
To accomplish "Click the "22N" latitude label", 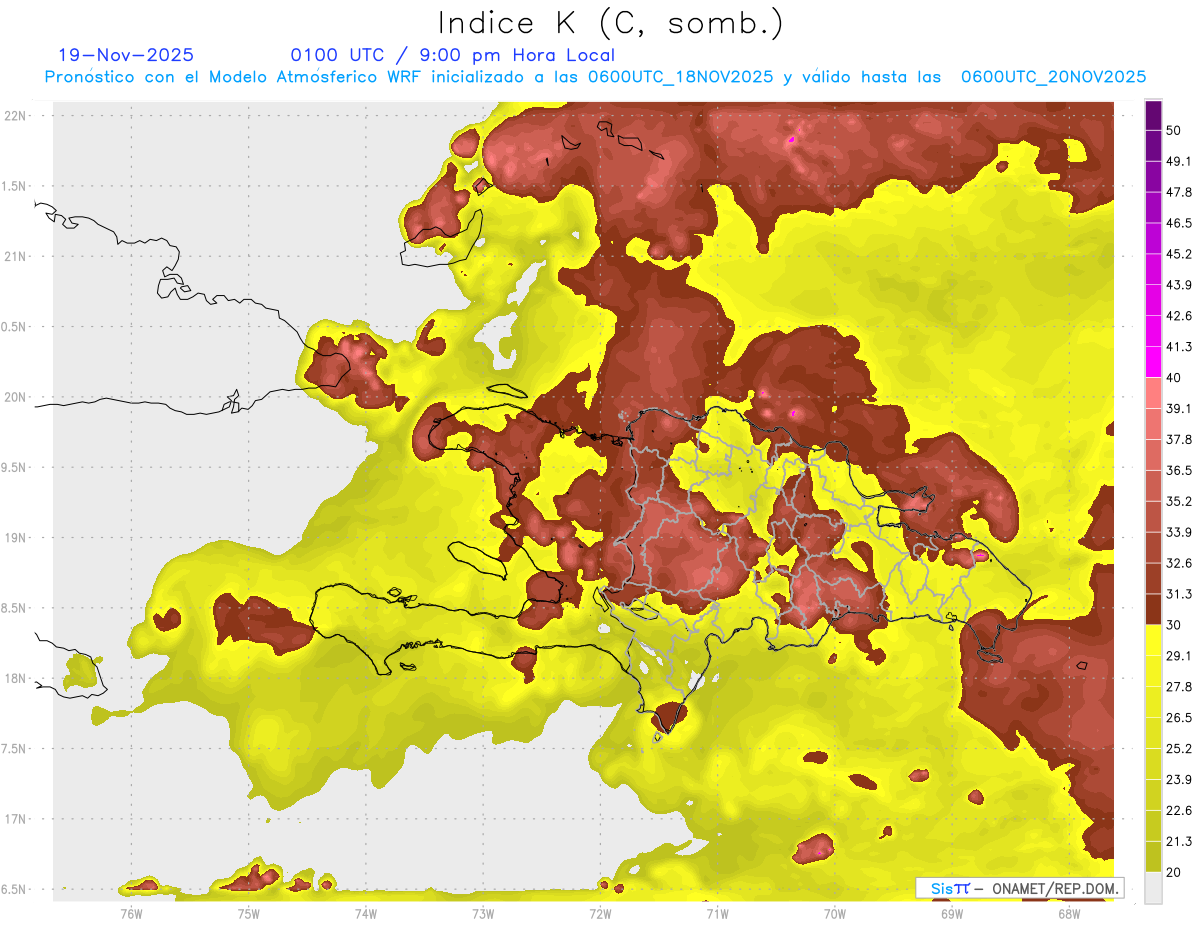I will [x=14, y=116].
